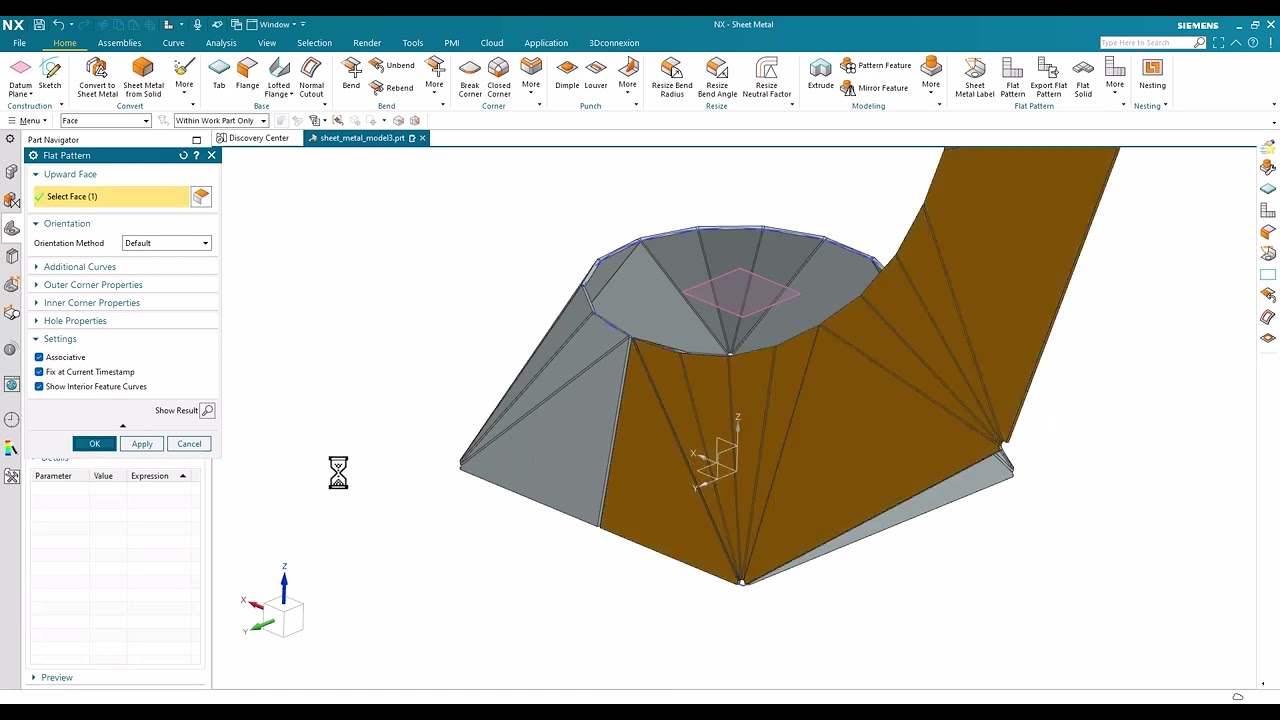Select the Extrude modeling tool
The image size is (1280, 720).
point(821,73)
